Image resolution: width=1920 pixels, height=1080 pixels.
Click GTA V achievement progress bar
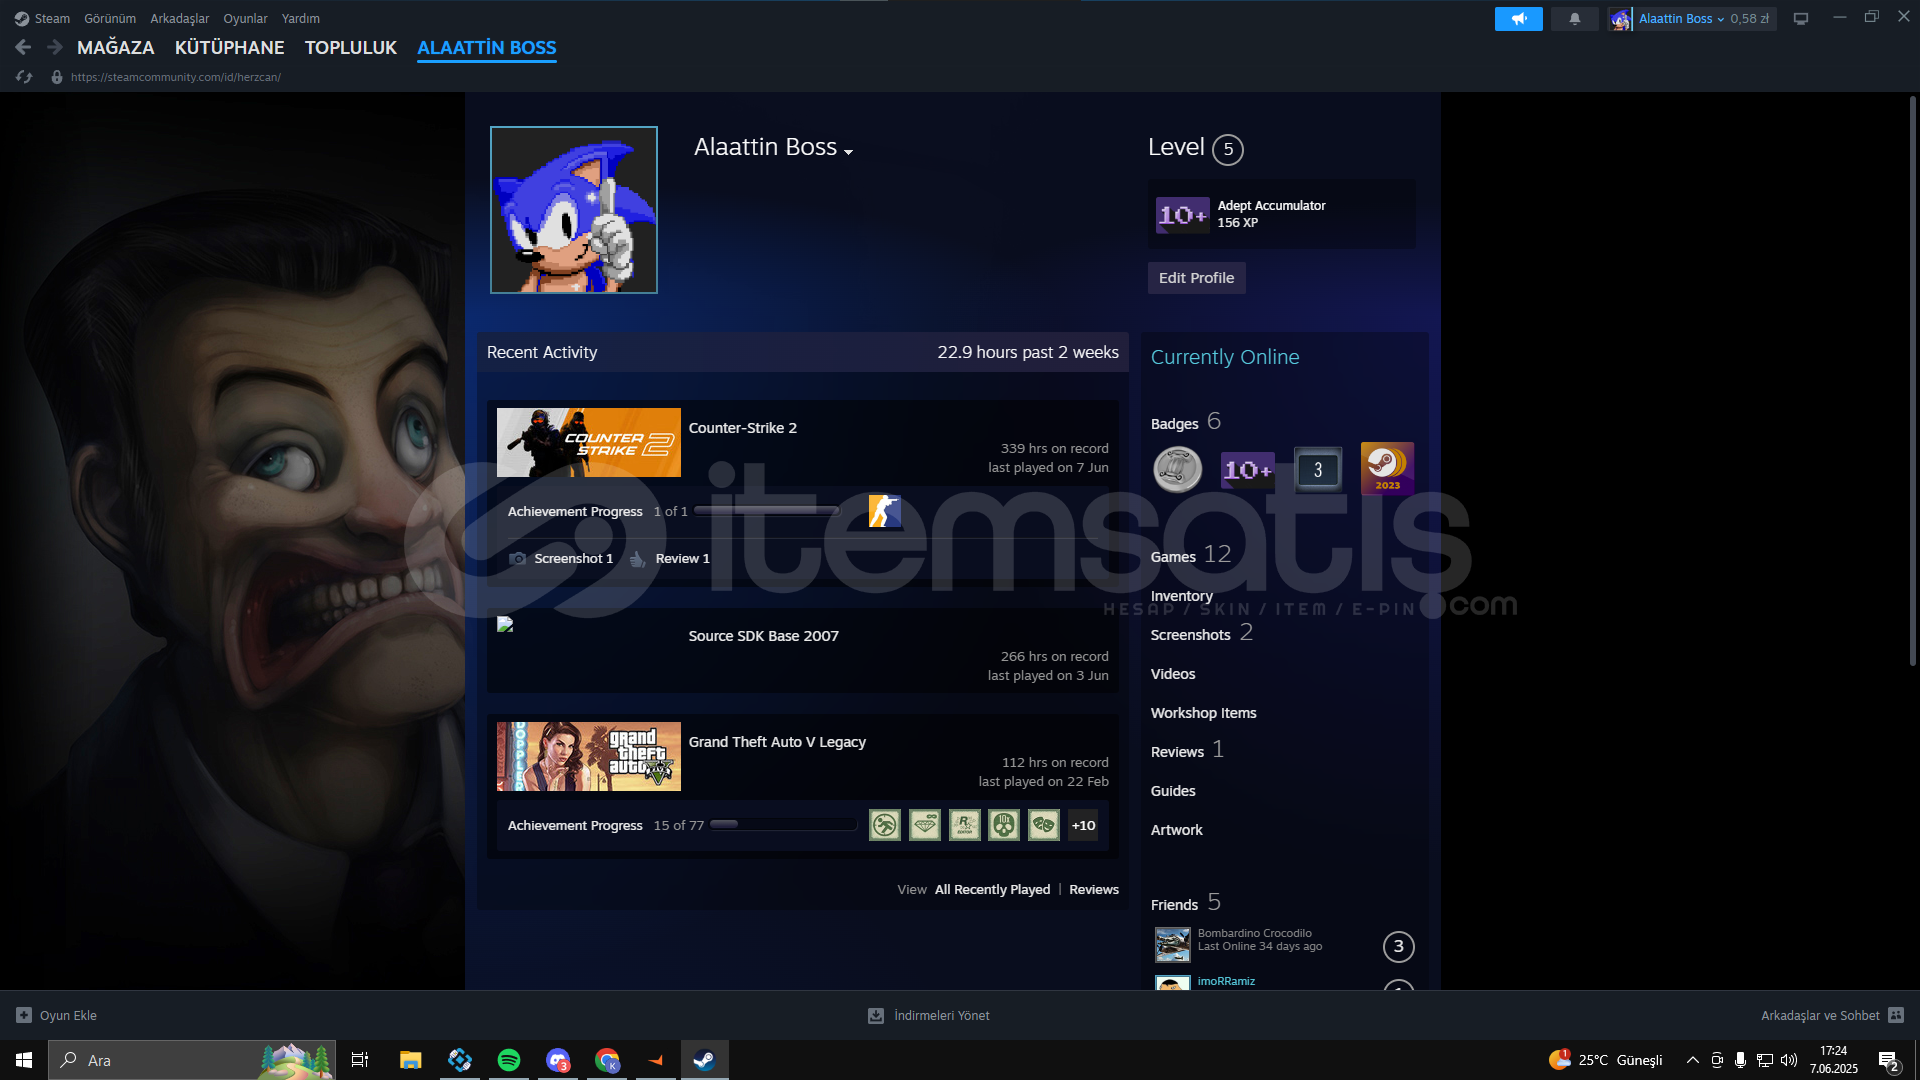pyautogui.click(x=783, y=825)
